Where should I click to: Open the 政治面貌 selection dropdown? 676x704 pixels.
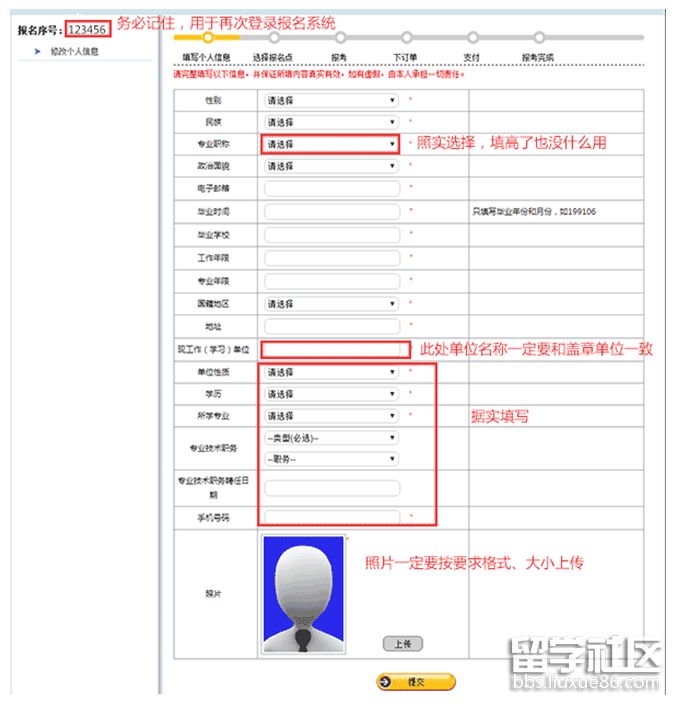[x=331, y=166]
